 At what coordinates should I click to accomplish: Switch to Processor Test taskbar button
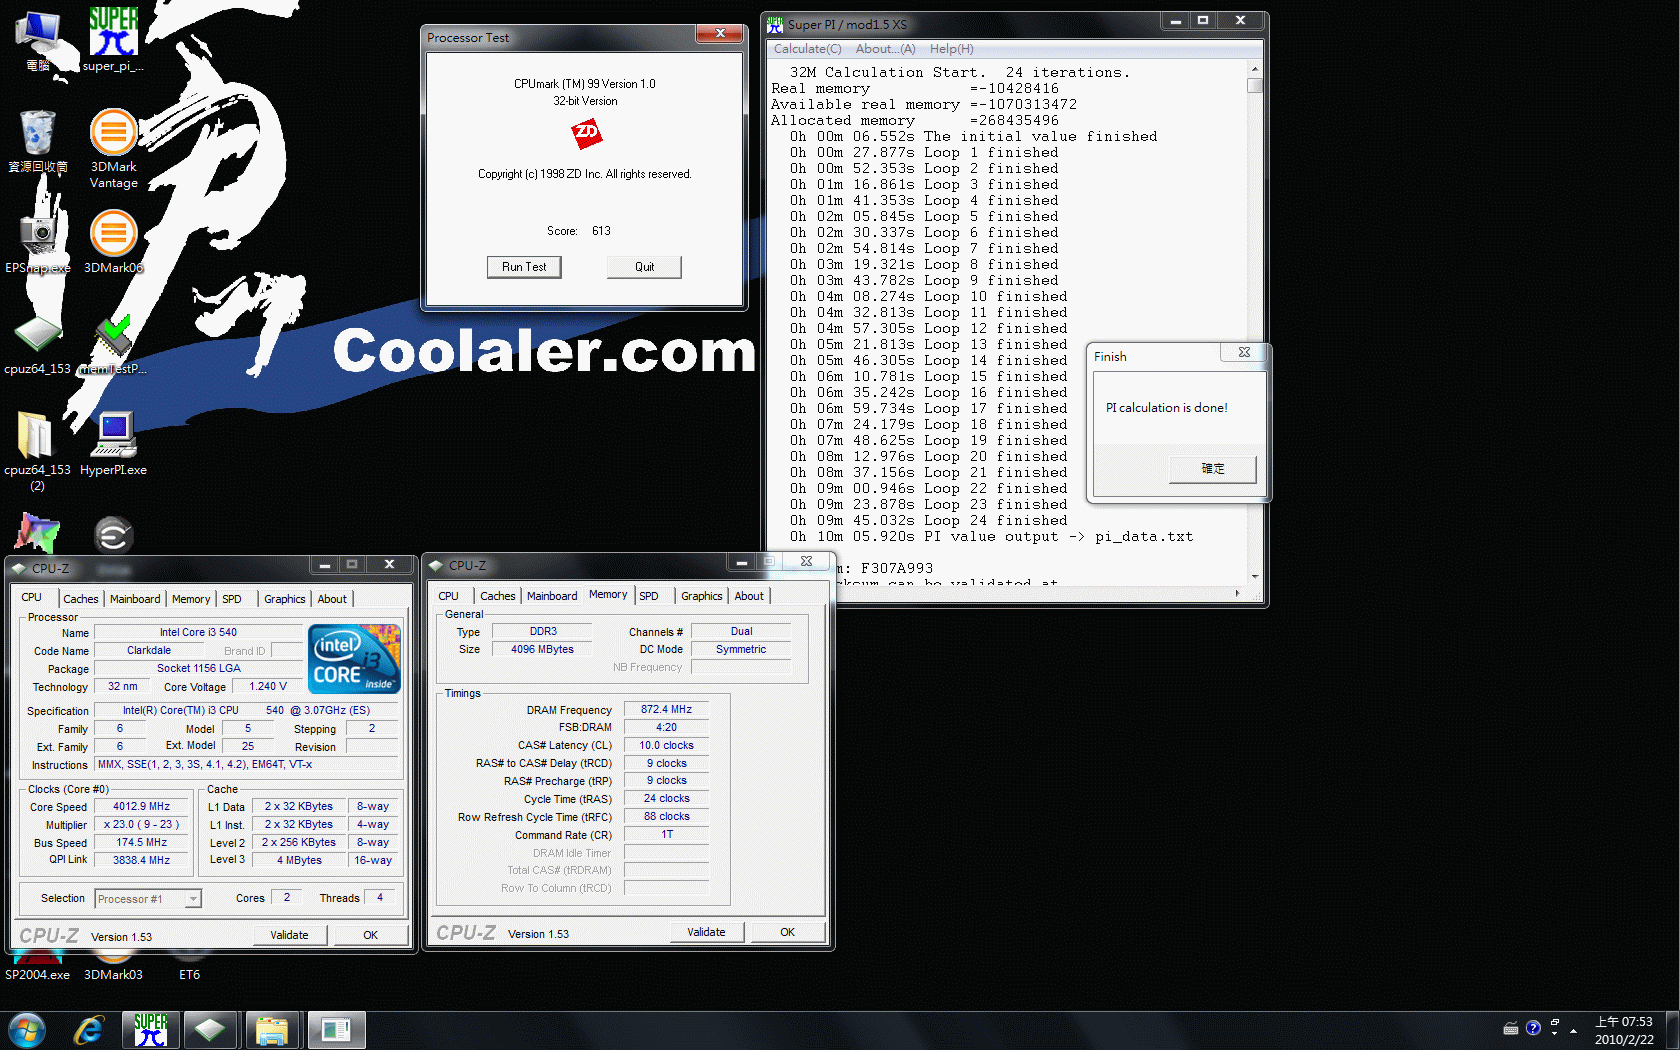(336, 1030)
